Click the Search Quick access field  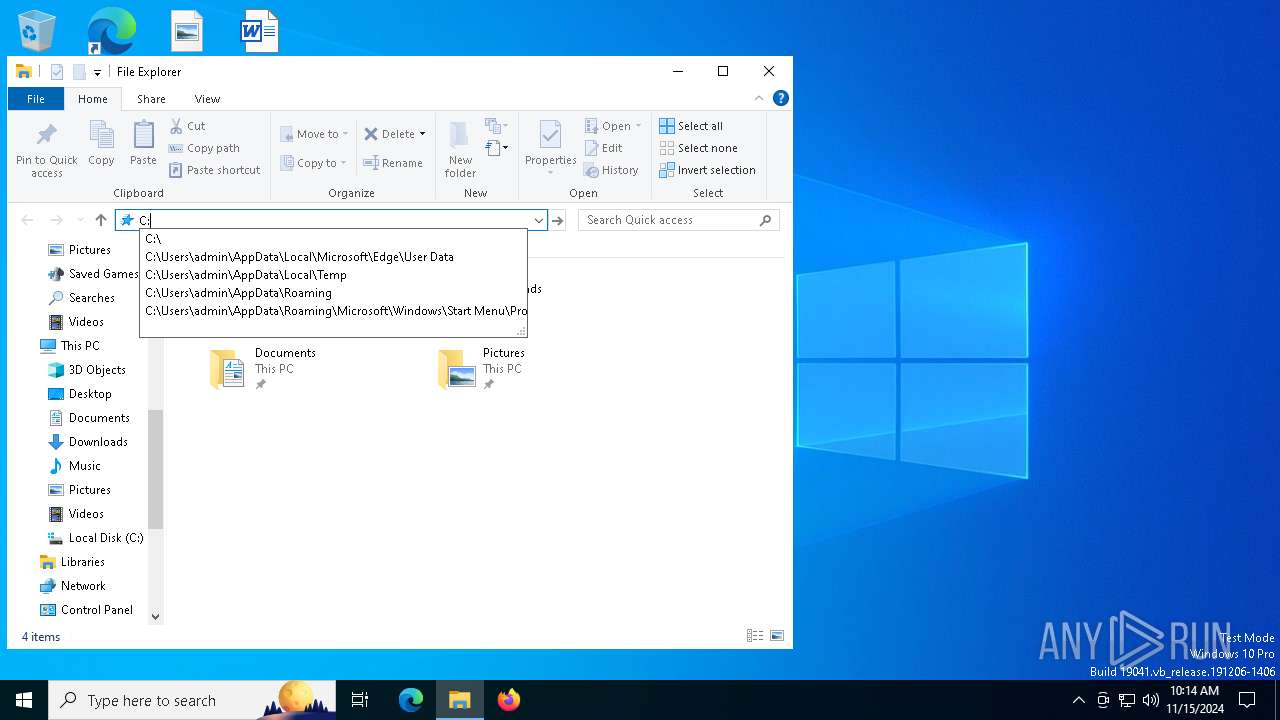(x=668, y=220)
